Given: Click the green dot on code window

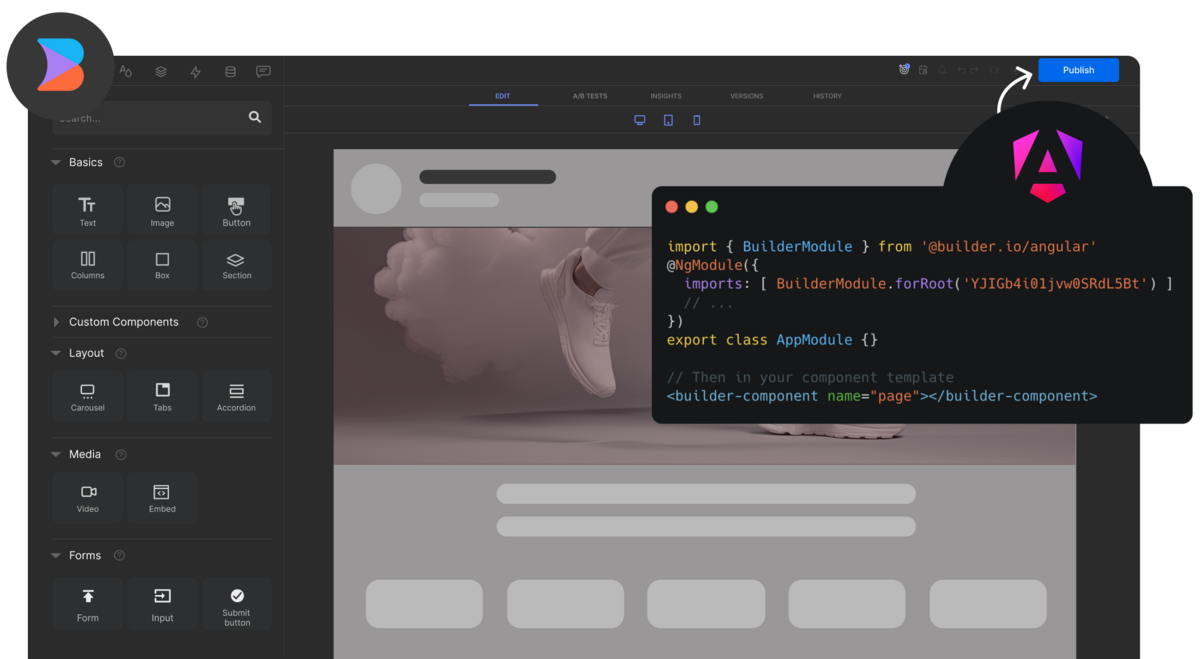Looking at the screenshot, I should pos(712,207).
